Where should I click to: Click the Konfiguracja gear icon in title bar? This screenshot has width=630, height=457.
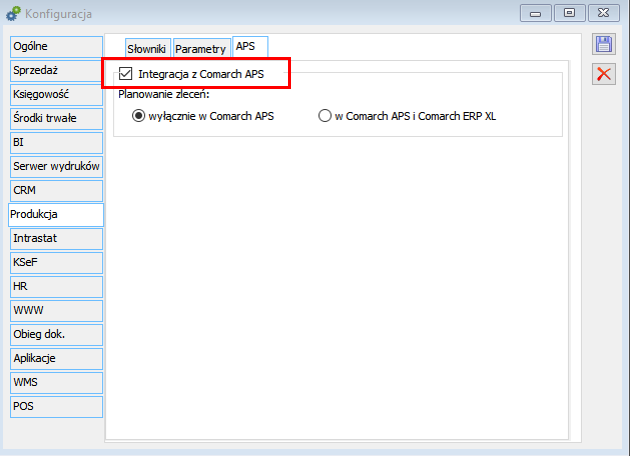[13, 14]
